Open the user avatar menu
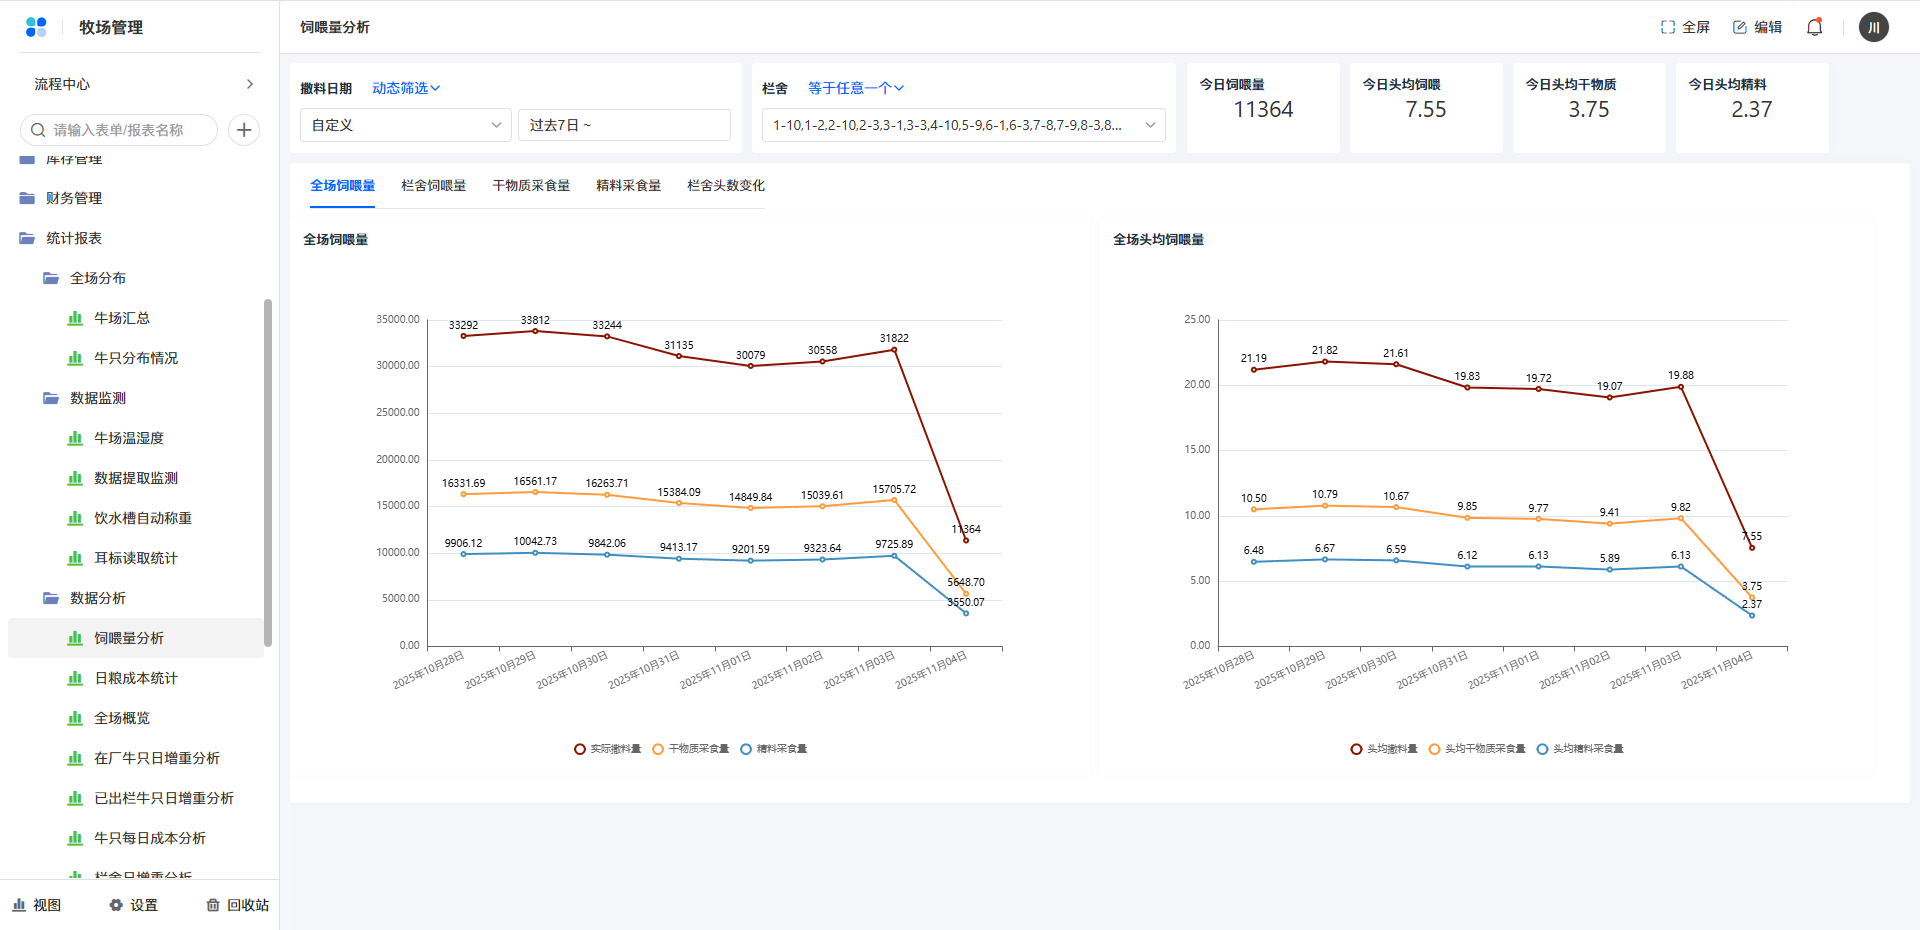The width and height of the screenshot is (1920, 930). (1873, 27)
